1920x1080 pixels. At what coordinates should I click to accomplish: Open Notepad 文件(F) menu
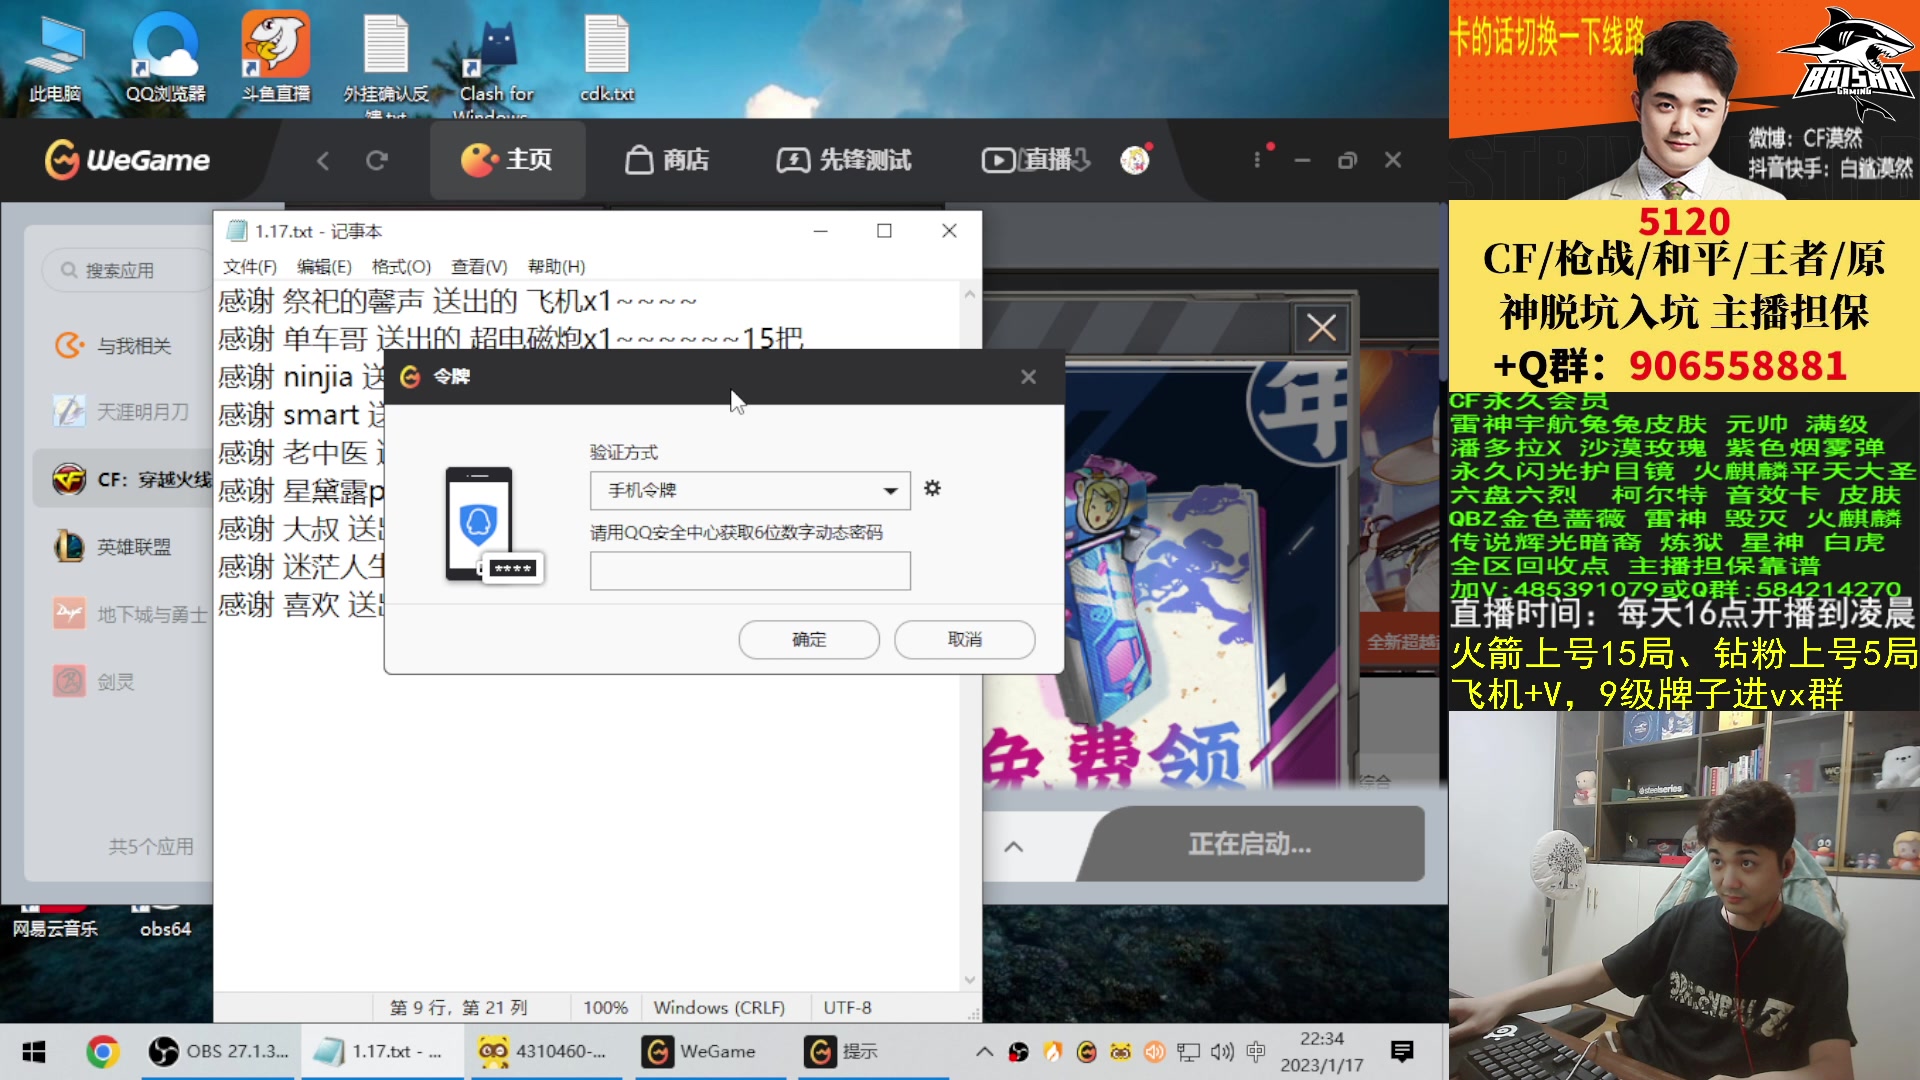250,267
